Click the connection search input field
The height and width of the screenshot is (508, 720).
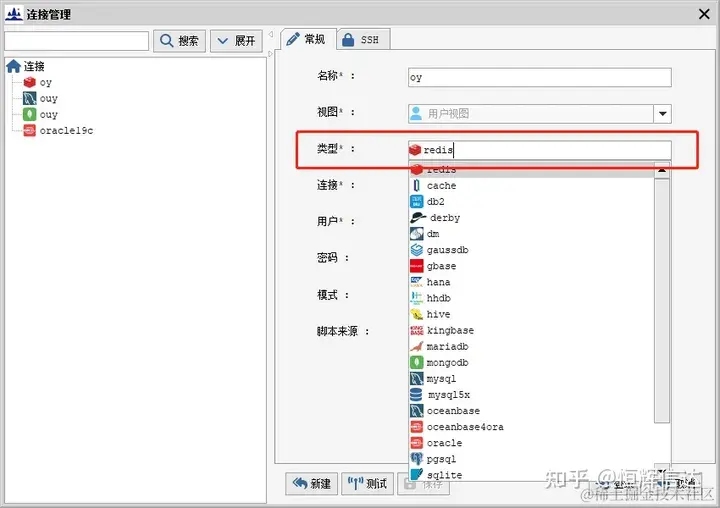click(77, 41)
